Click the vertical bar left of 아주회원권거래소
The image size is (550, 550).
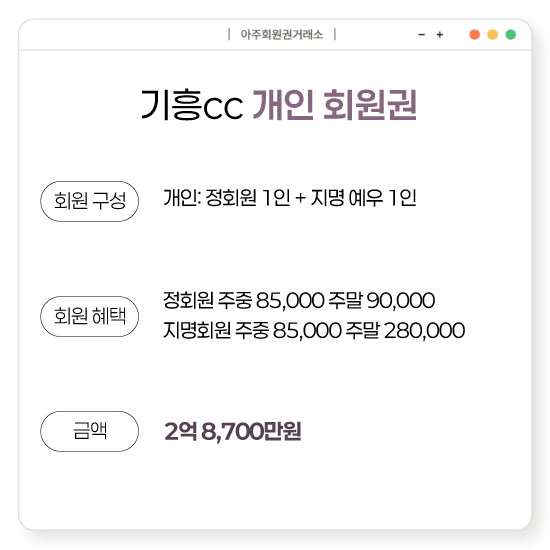click(x=229, y=34)
